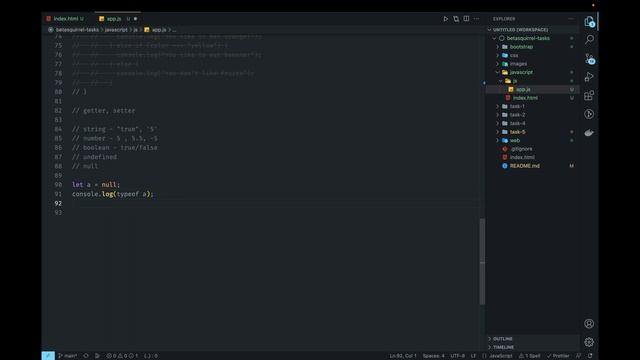
Task: Click betasquirrel-tasks in the breadcrumb
Action: click(77, 30)
